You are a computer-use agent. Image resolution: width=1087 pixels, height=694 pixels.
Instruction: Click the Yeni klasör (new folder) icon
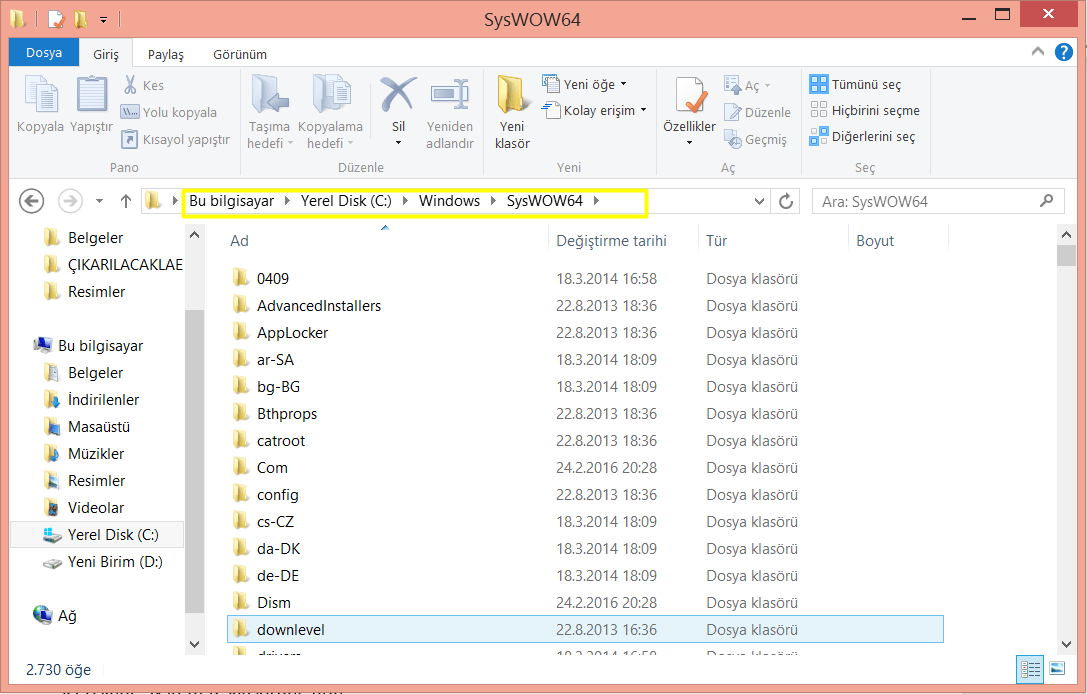coord(512,96)
